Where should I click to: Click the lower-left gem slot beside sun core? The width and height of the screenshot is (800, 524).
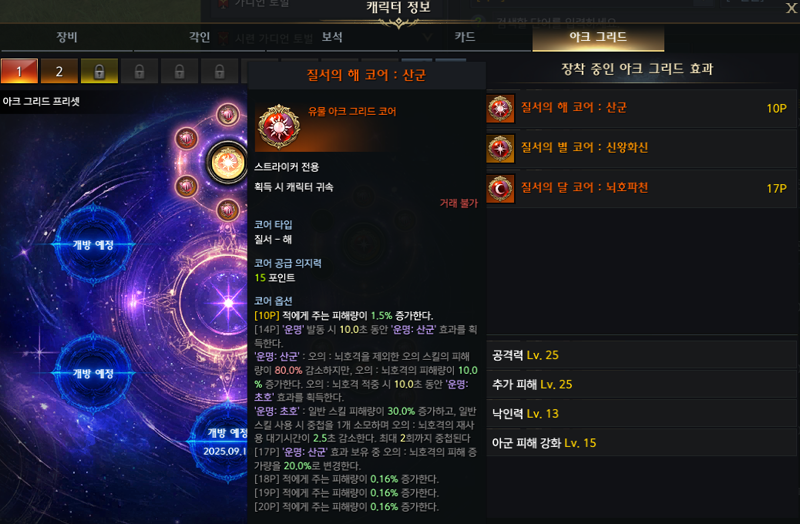pyautogui.click(x=186, y=186)
